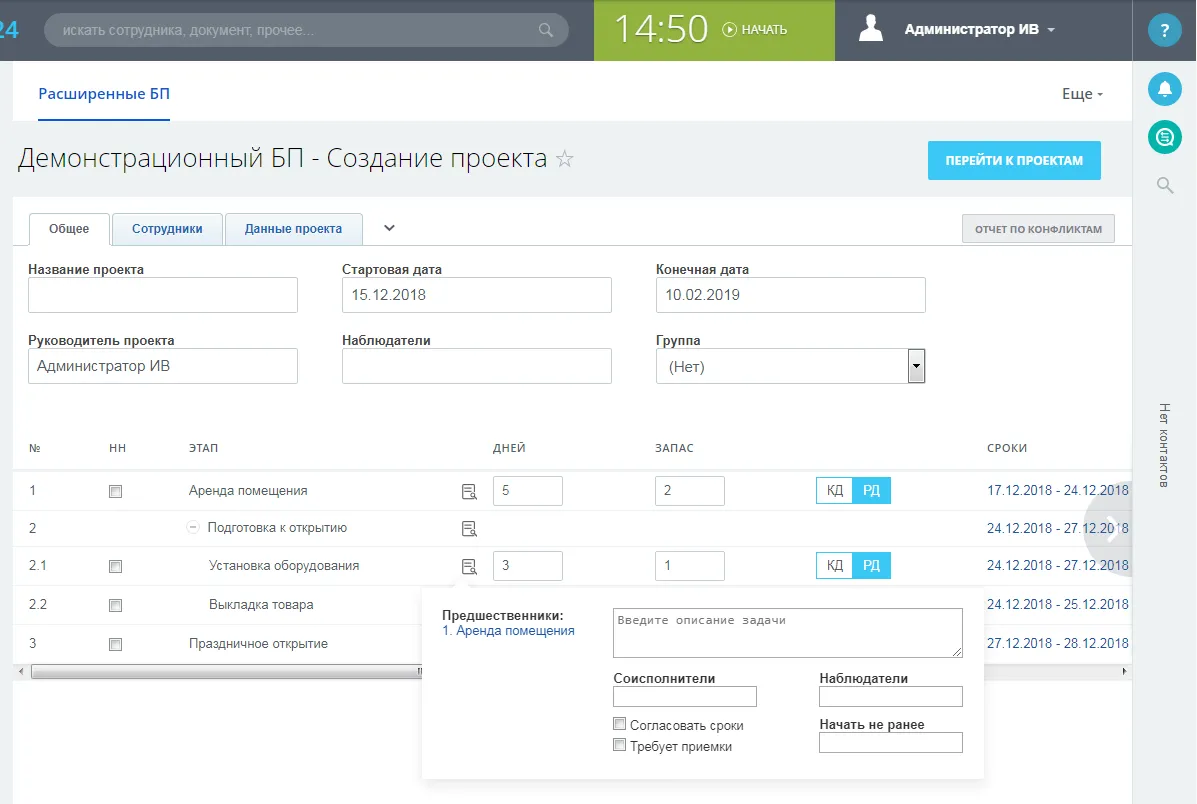1197x804 pixels.
Task: Open details icon for Подготовка к открытию
Action: click(469, 528)
